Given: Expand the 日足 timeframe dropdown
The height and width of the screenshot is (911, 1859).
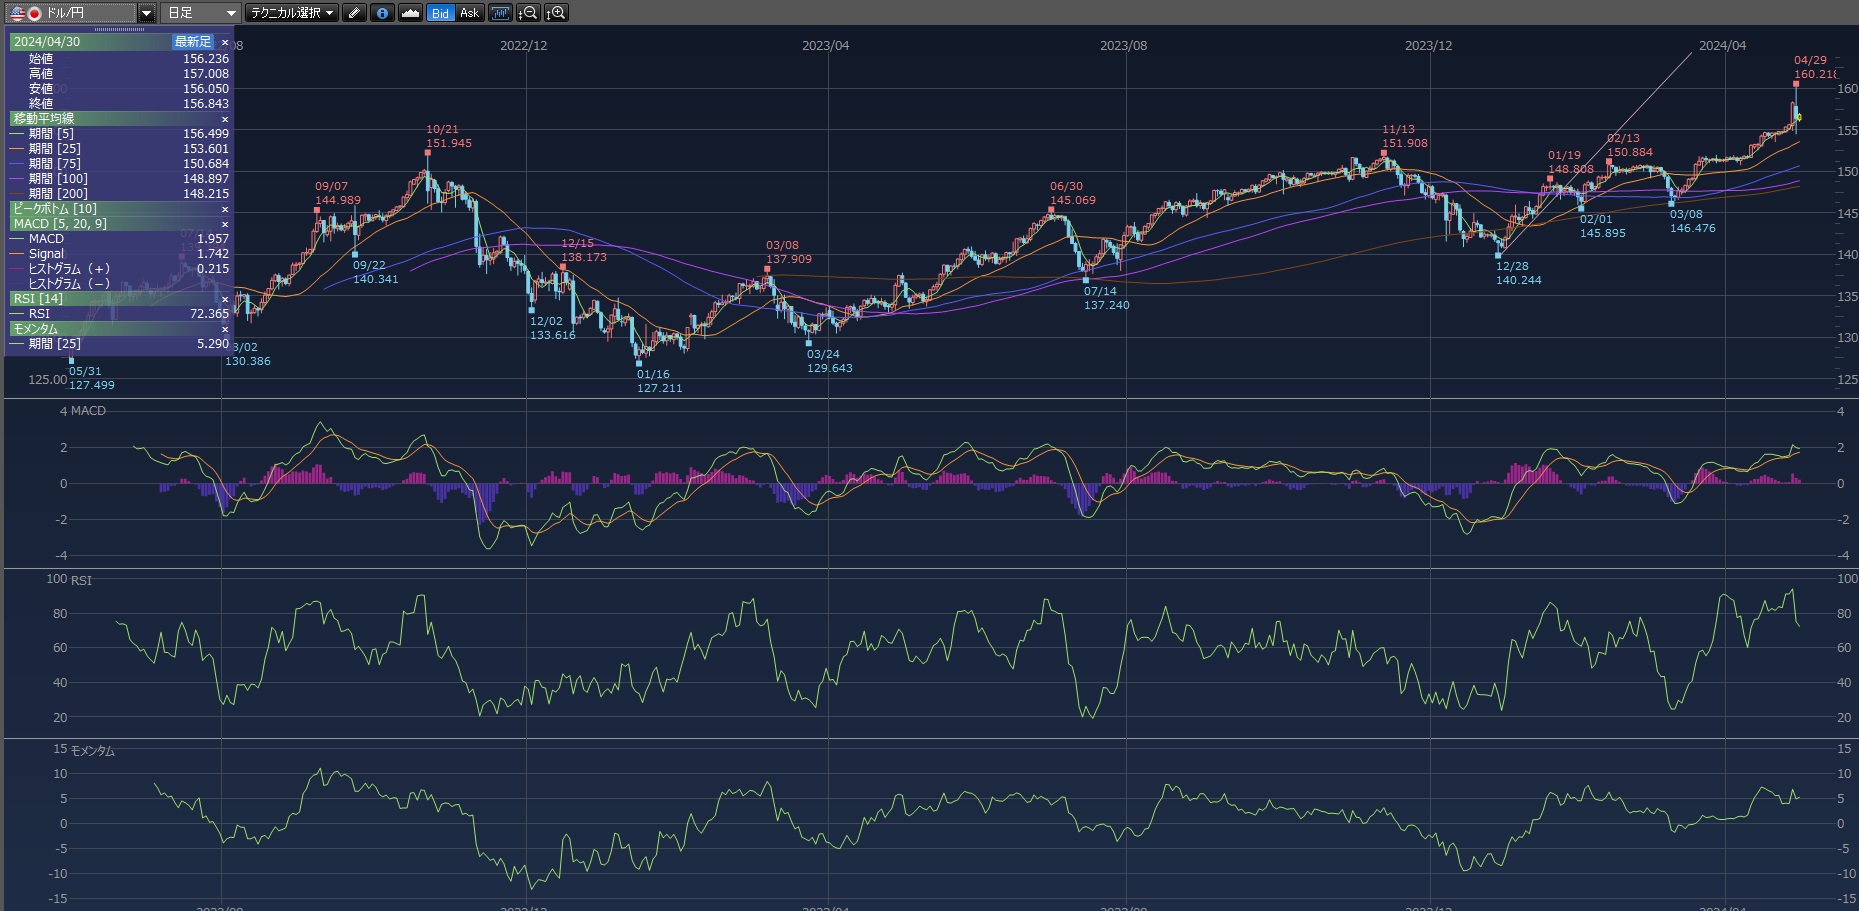Looking at the screenshot, I should 231,13.
